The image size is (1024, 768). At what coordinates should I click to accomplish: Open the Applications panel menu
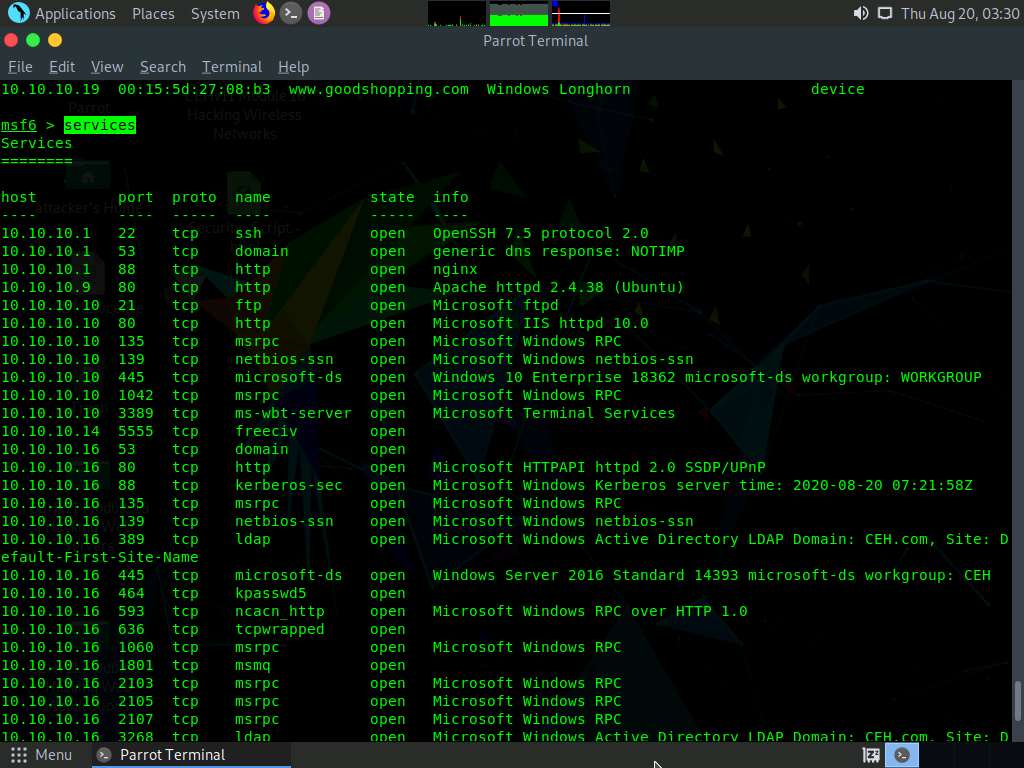(x=75, y=14)
